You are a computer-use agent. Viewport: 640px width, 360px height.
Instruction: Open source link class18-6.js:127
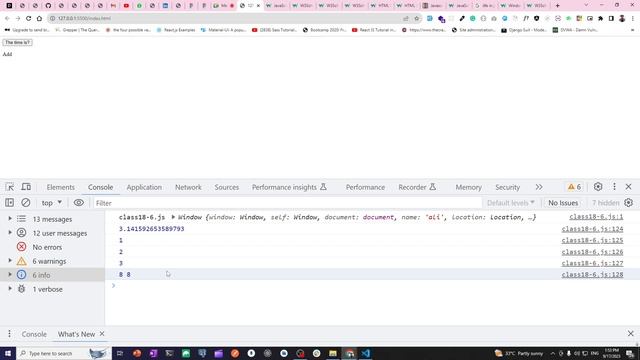tap(592, 263)
